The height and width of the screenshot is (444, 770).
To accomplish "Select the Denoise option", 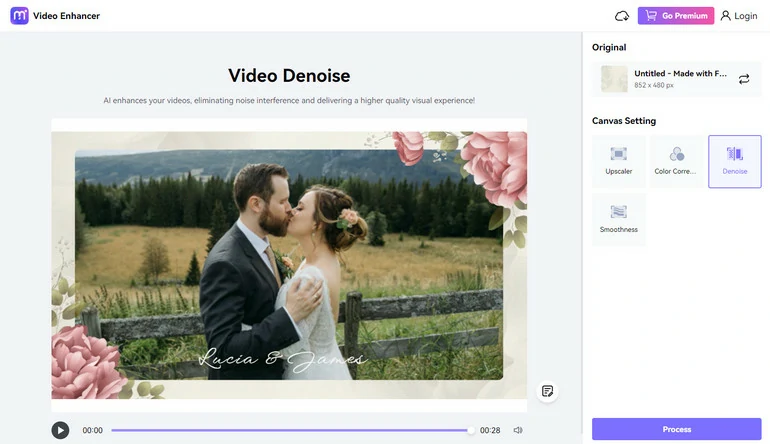I will click(735, 162).
